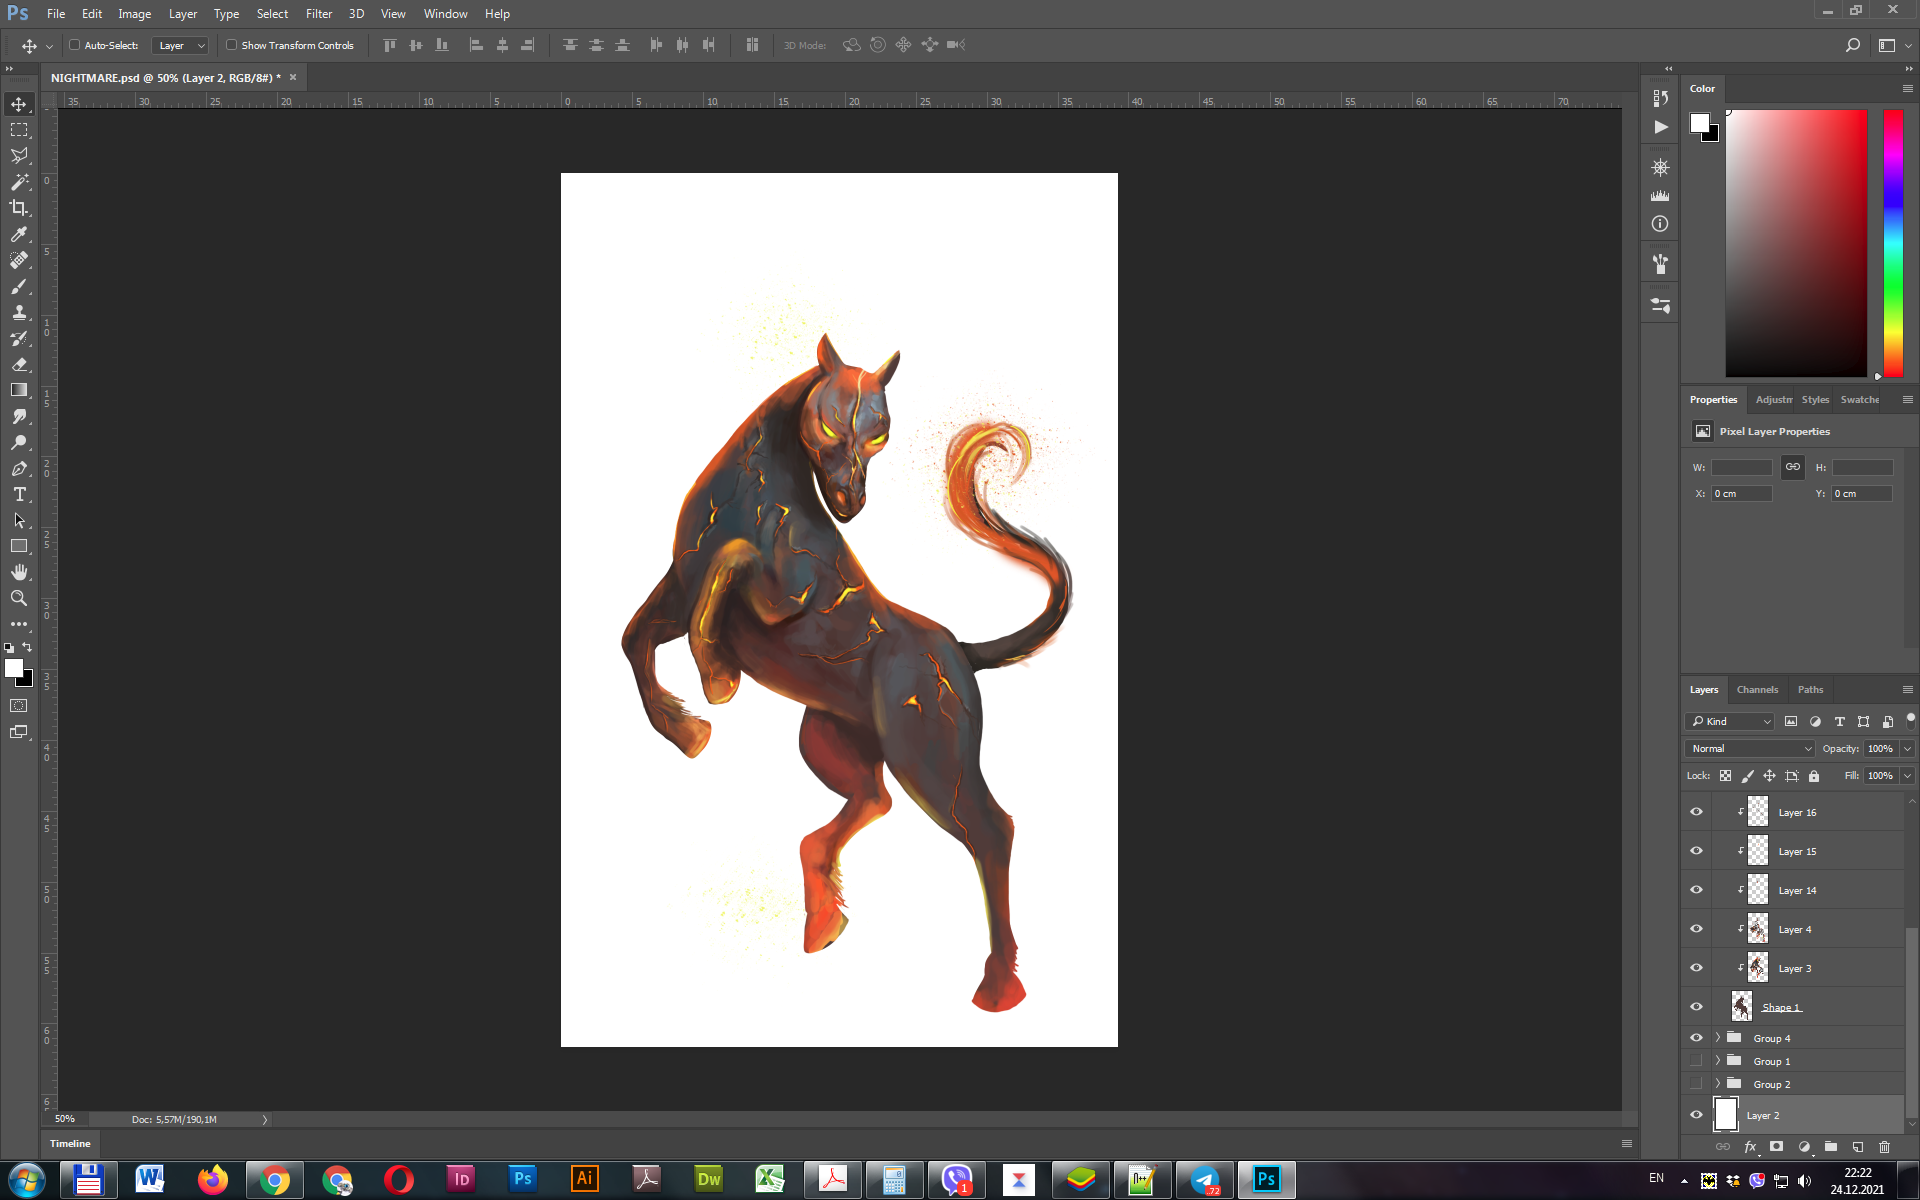Link width and height button
Viewport: 1920px width, 1200px height.
[x=1793, y=467]
